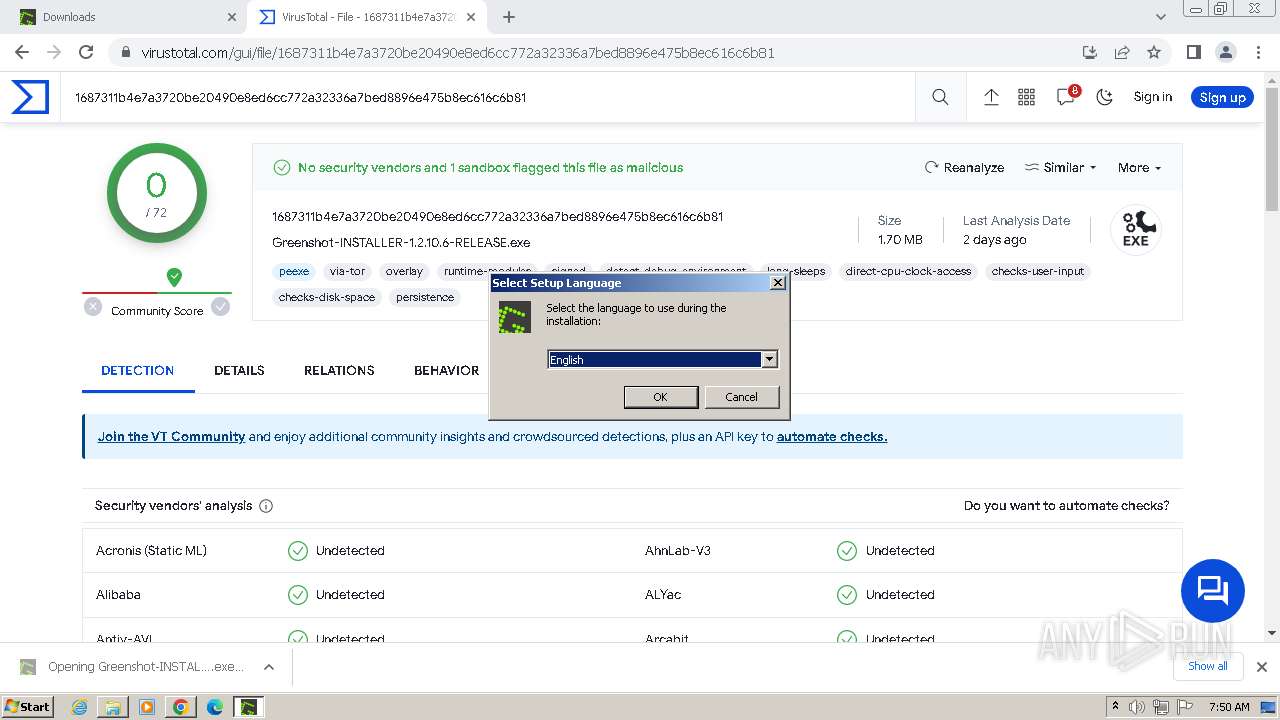Open the notifications icon with badge
Screen dimensions: 1280x720
click(x=1066, y=97)
